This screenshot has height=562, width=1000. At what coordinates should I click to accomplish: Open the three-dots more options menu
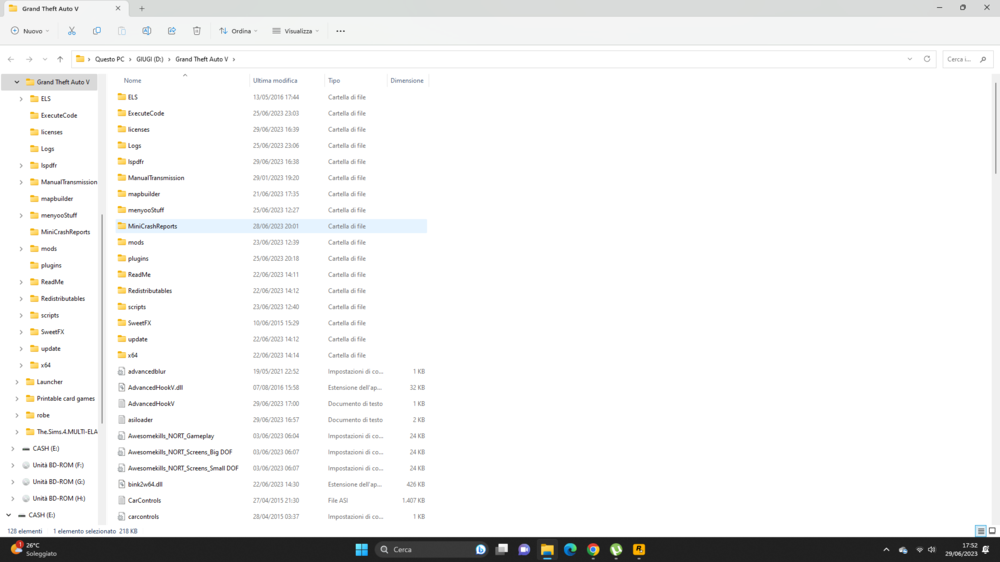click(x=341, y=31)
